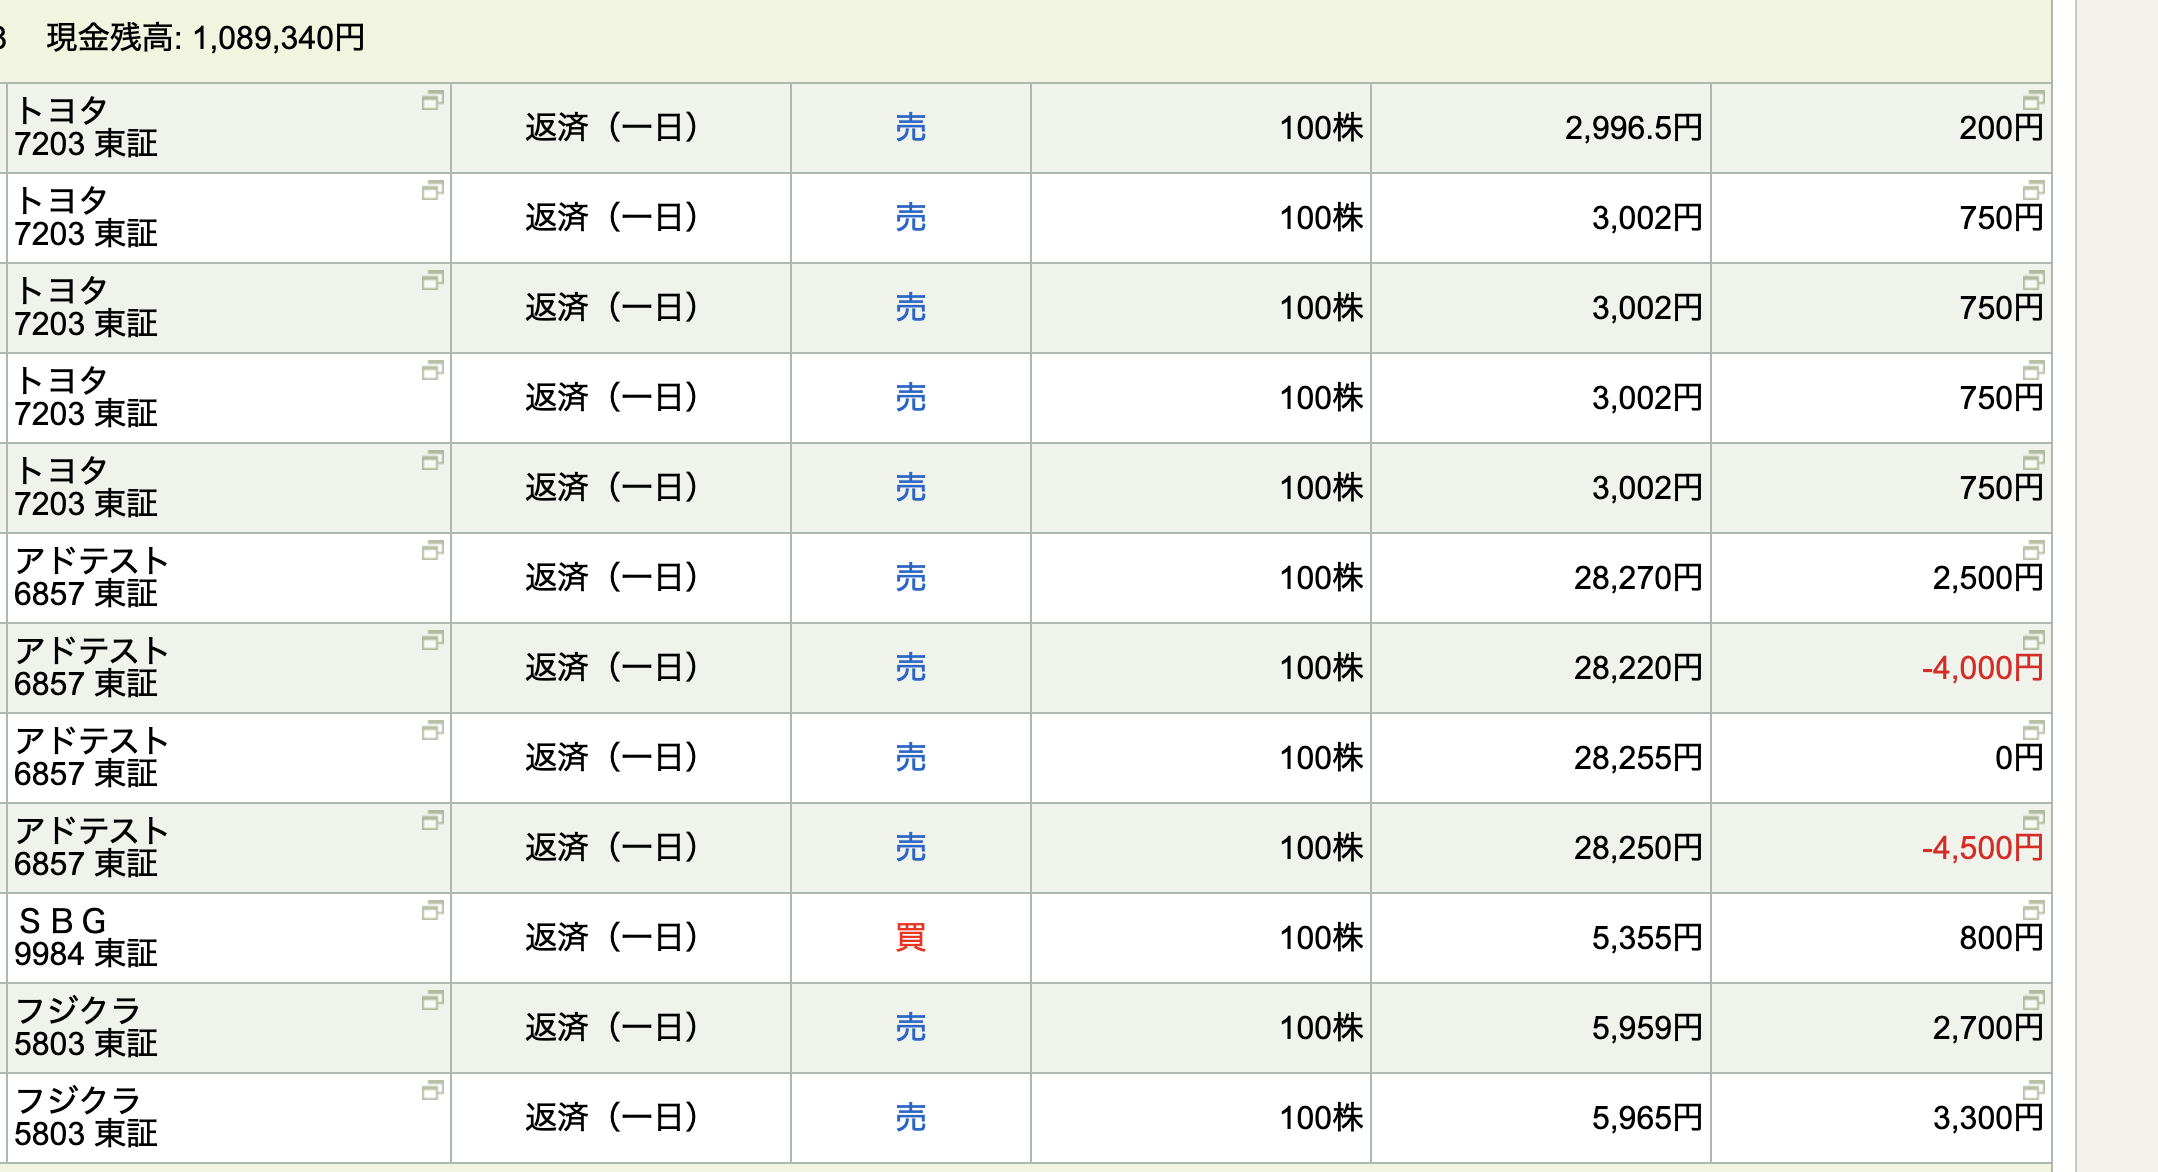Open popup icon above the 3,300円 profit
Image resolution: width=2158 pixels, height=1172 pixels.
[x=2034, y=1090]
